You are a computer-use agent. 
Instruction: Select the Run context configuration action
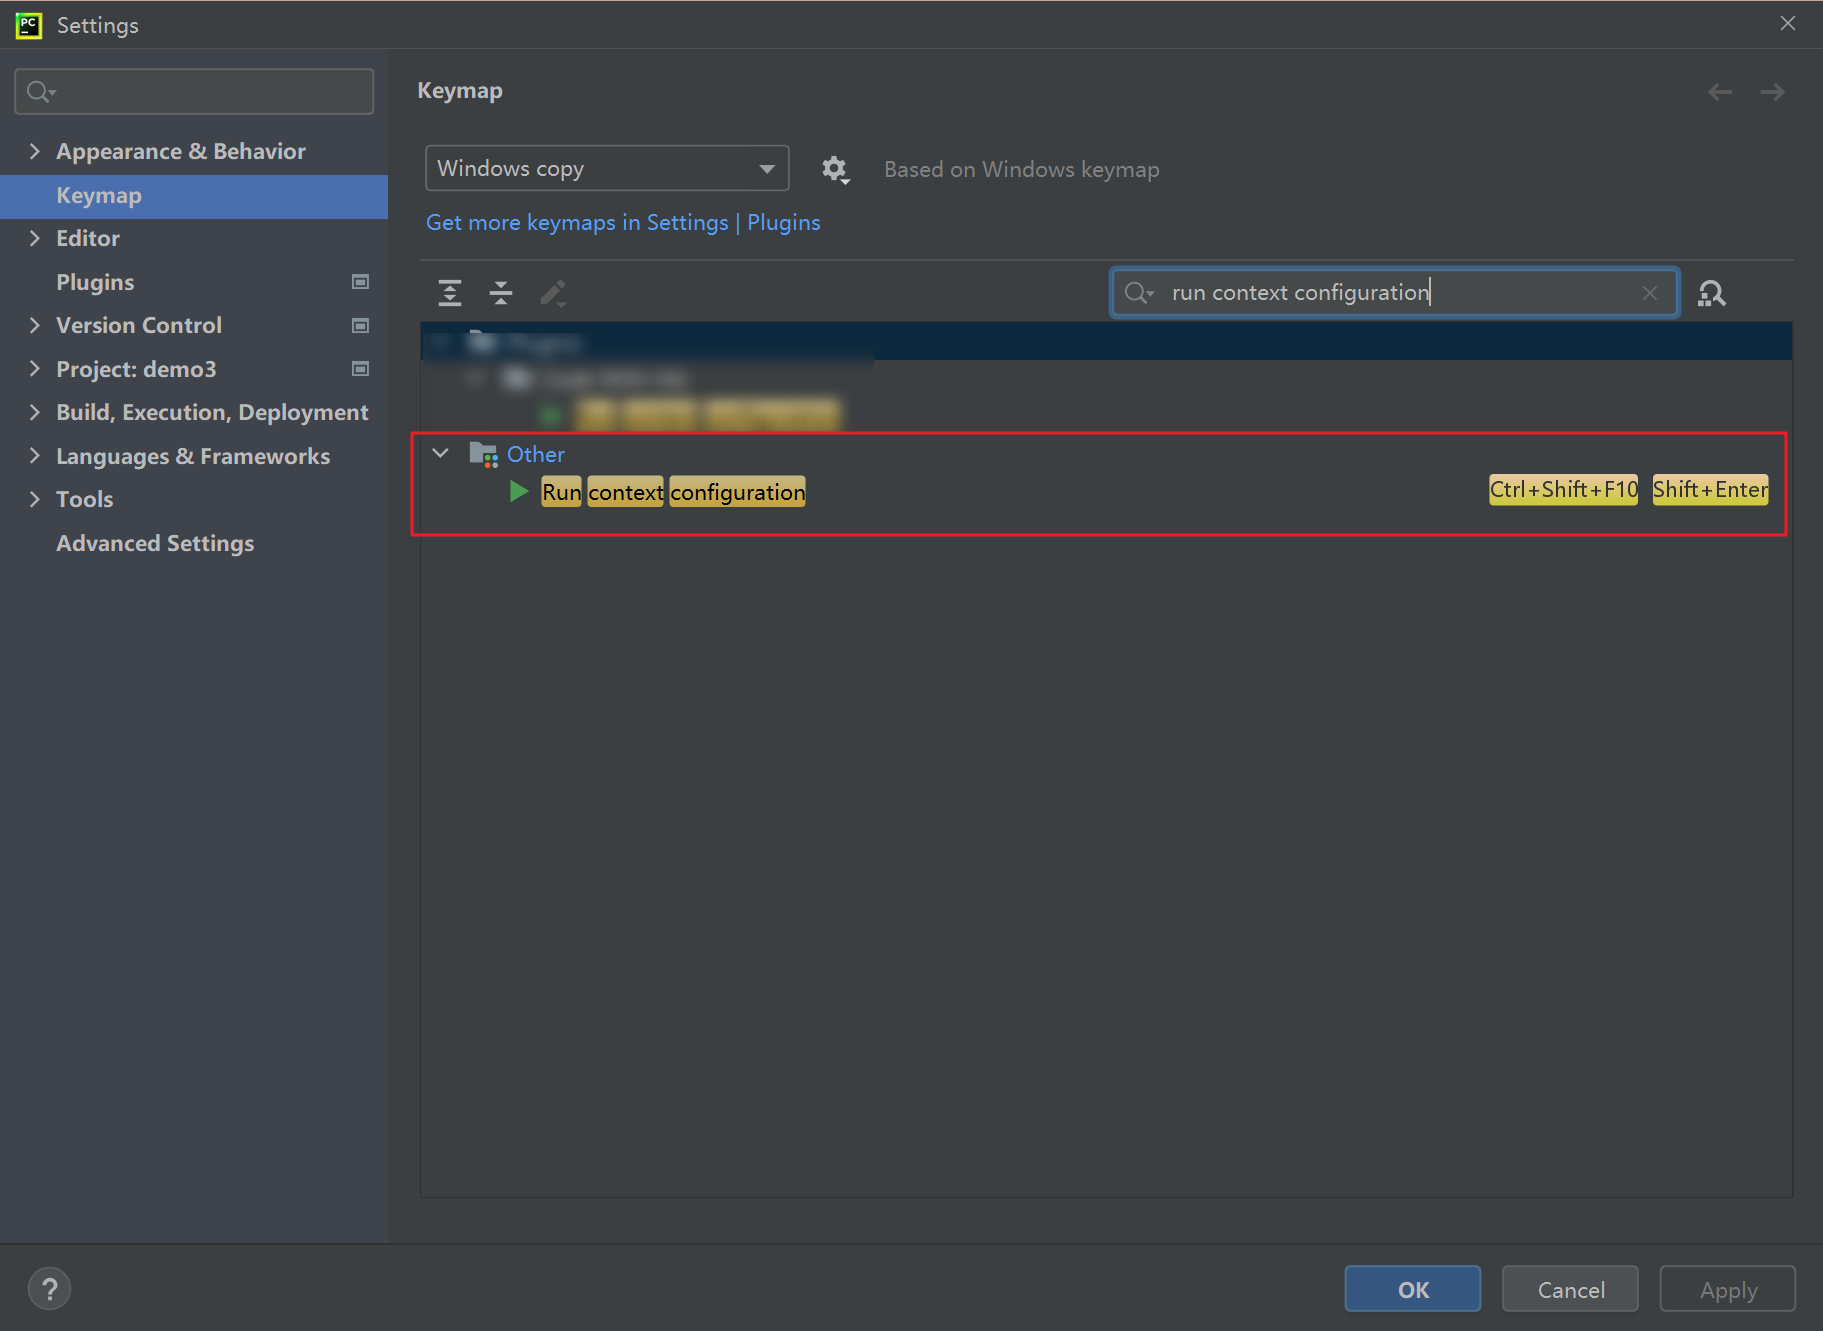coord(673,492)
